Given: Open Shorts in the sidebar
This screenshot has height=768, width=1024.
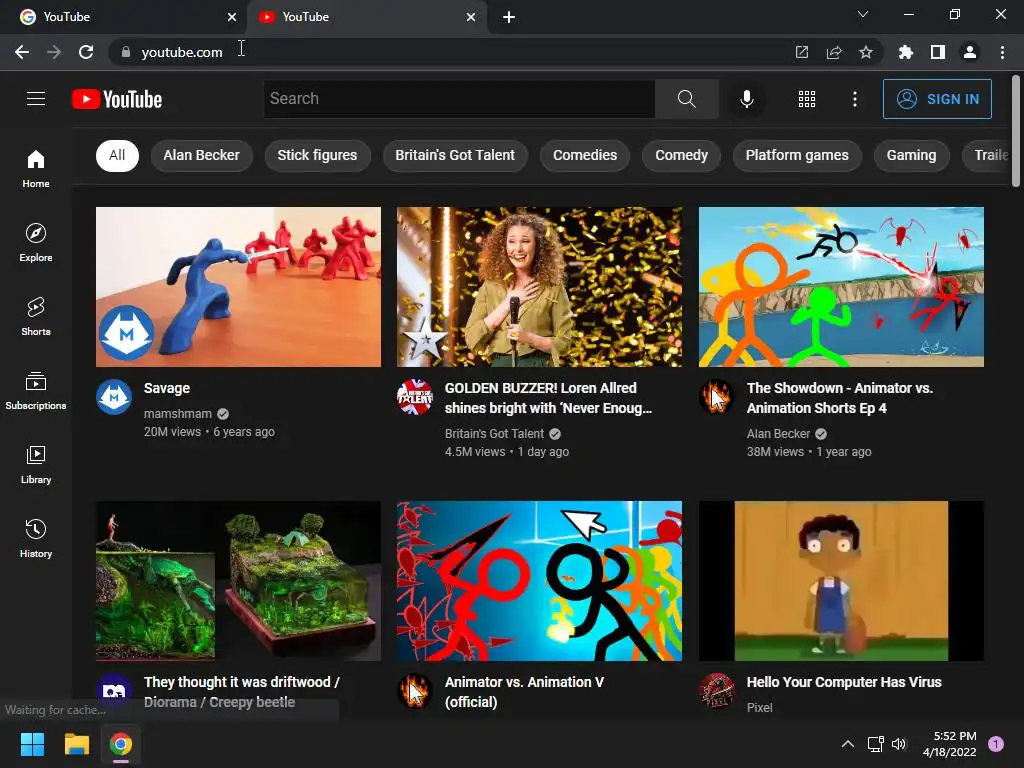Looking at the screenshot, I should tap(36, 316).
